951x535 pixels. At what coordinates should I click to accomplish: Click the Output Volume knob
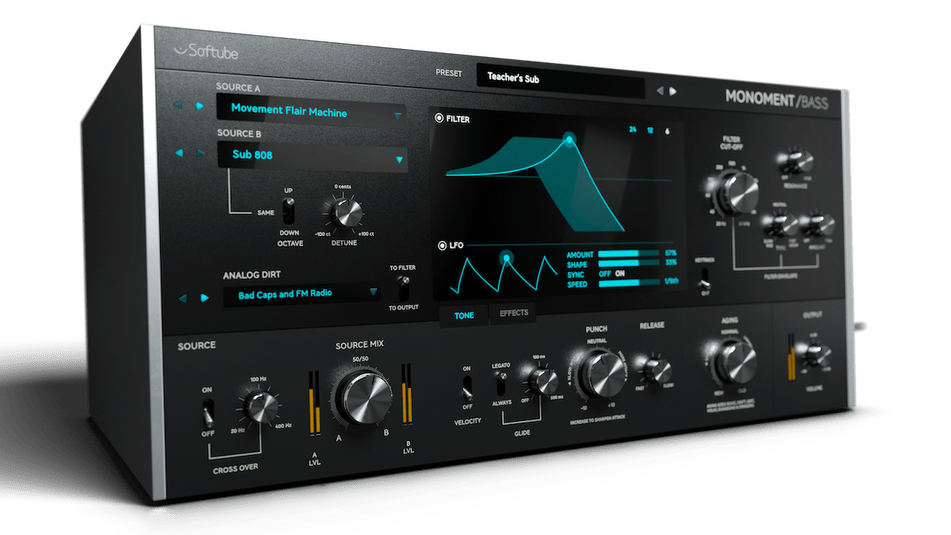coord(817,356)
